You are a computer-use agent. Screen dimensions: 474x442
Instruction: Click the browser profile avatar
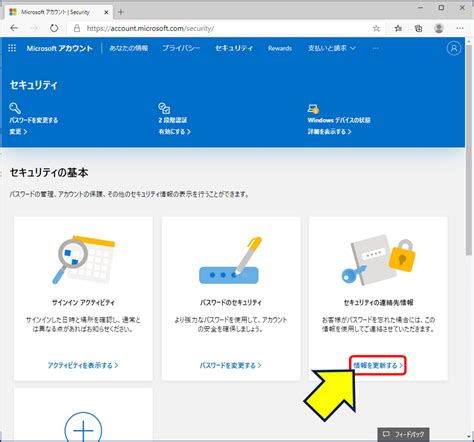click(x=439, y=28)
